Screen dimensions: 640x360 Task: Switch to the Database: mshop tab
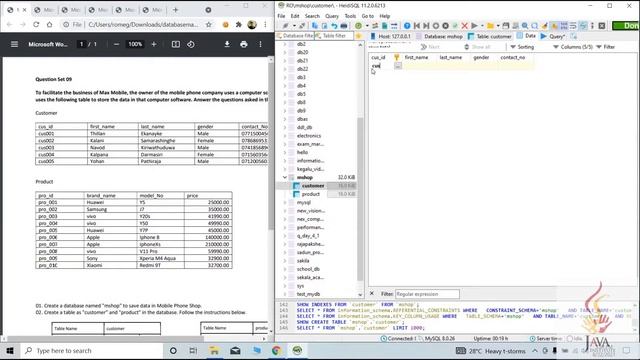[x=440, y=36]
